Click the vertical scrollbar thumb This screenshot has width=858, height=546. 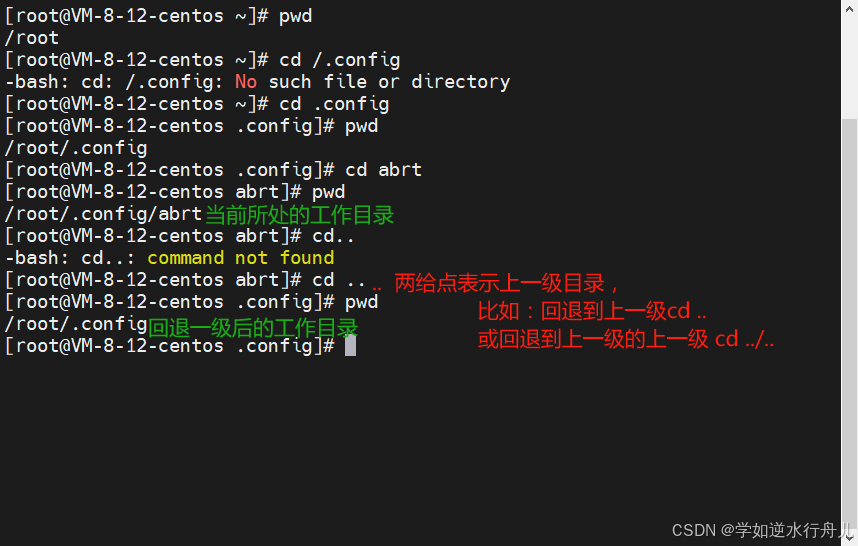(849, 326)
